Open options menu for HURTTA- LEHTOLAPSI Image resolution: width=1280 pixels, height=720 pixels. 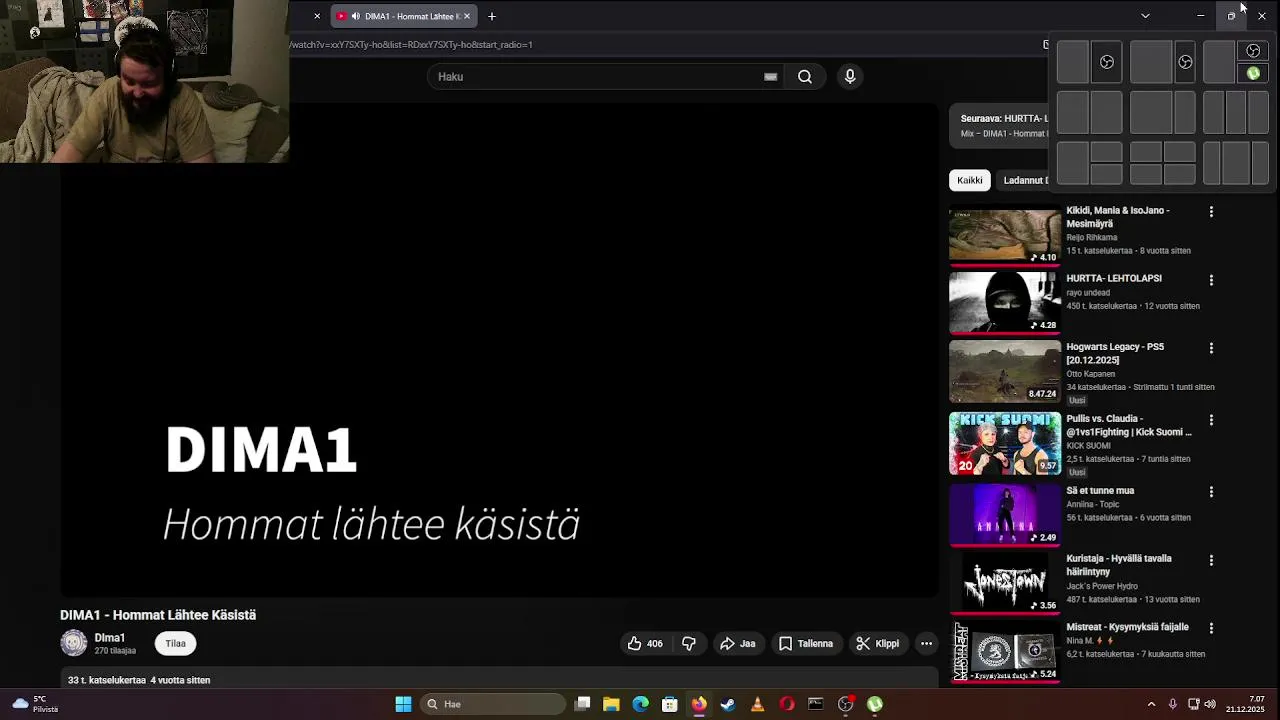1211,280
